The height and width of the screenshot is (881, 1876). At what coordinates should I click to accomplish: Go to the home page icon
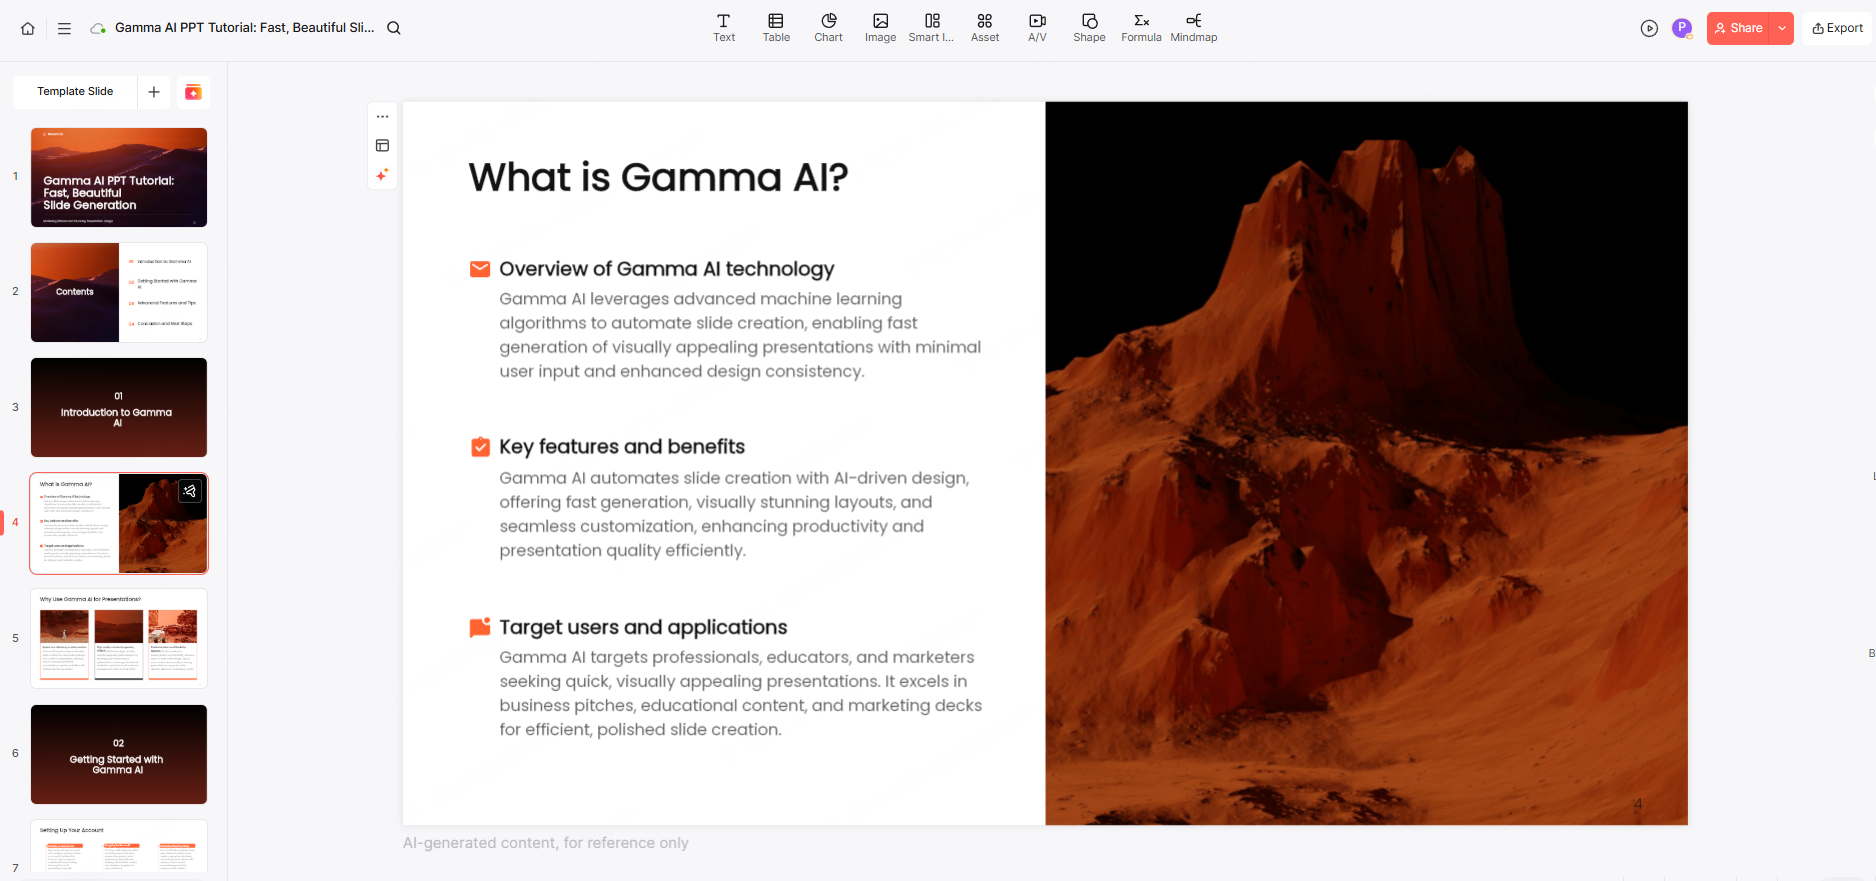(28, 28)
